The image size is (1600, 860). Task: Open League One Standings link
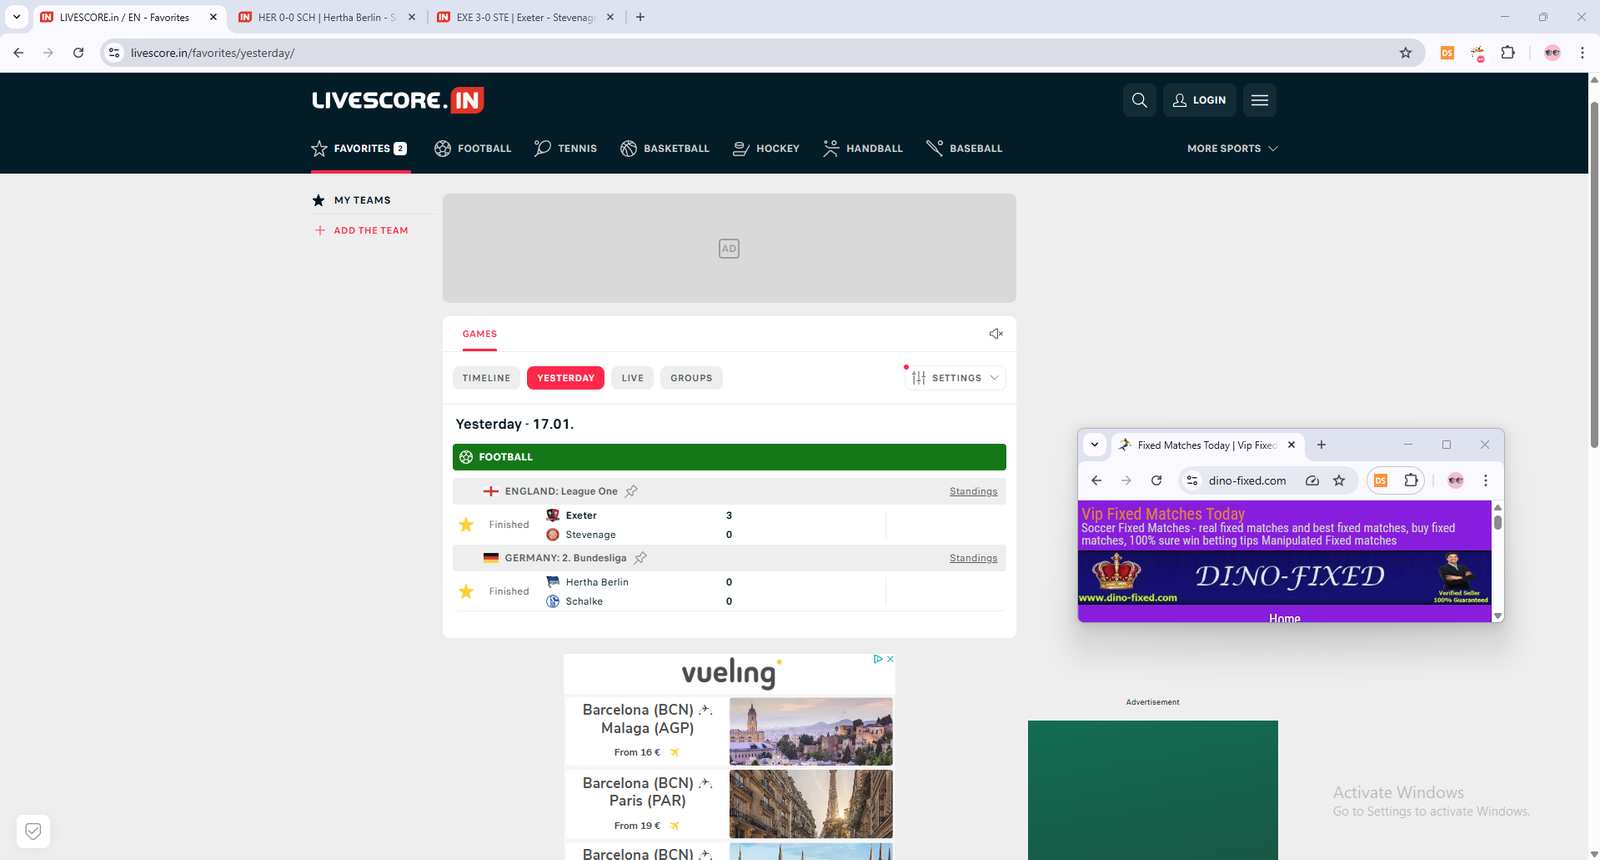pyautogui.click(x=973, y=491)
